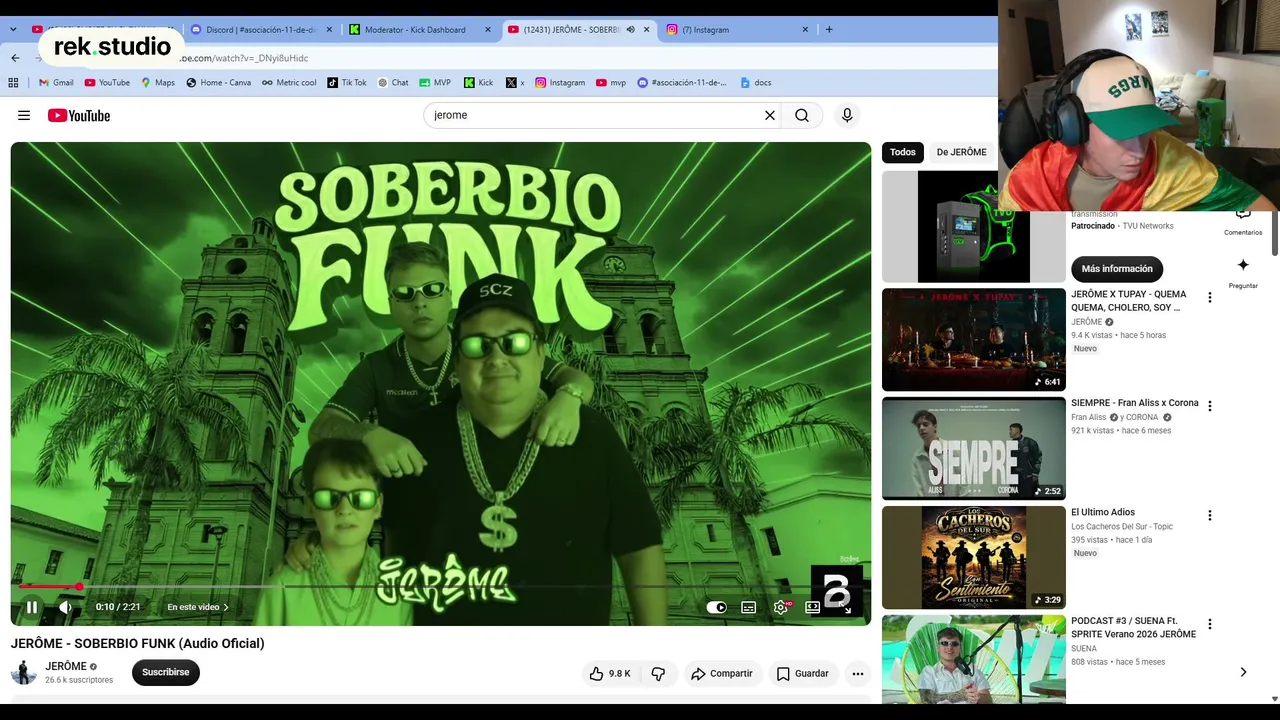Toggle the autoplay switch in the player
The height and width of the screenshot is (720, 1280).
pyautogui.click(x=717, y=607)
